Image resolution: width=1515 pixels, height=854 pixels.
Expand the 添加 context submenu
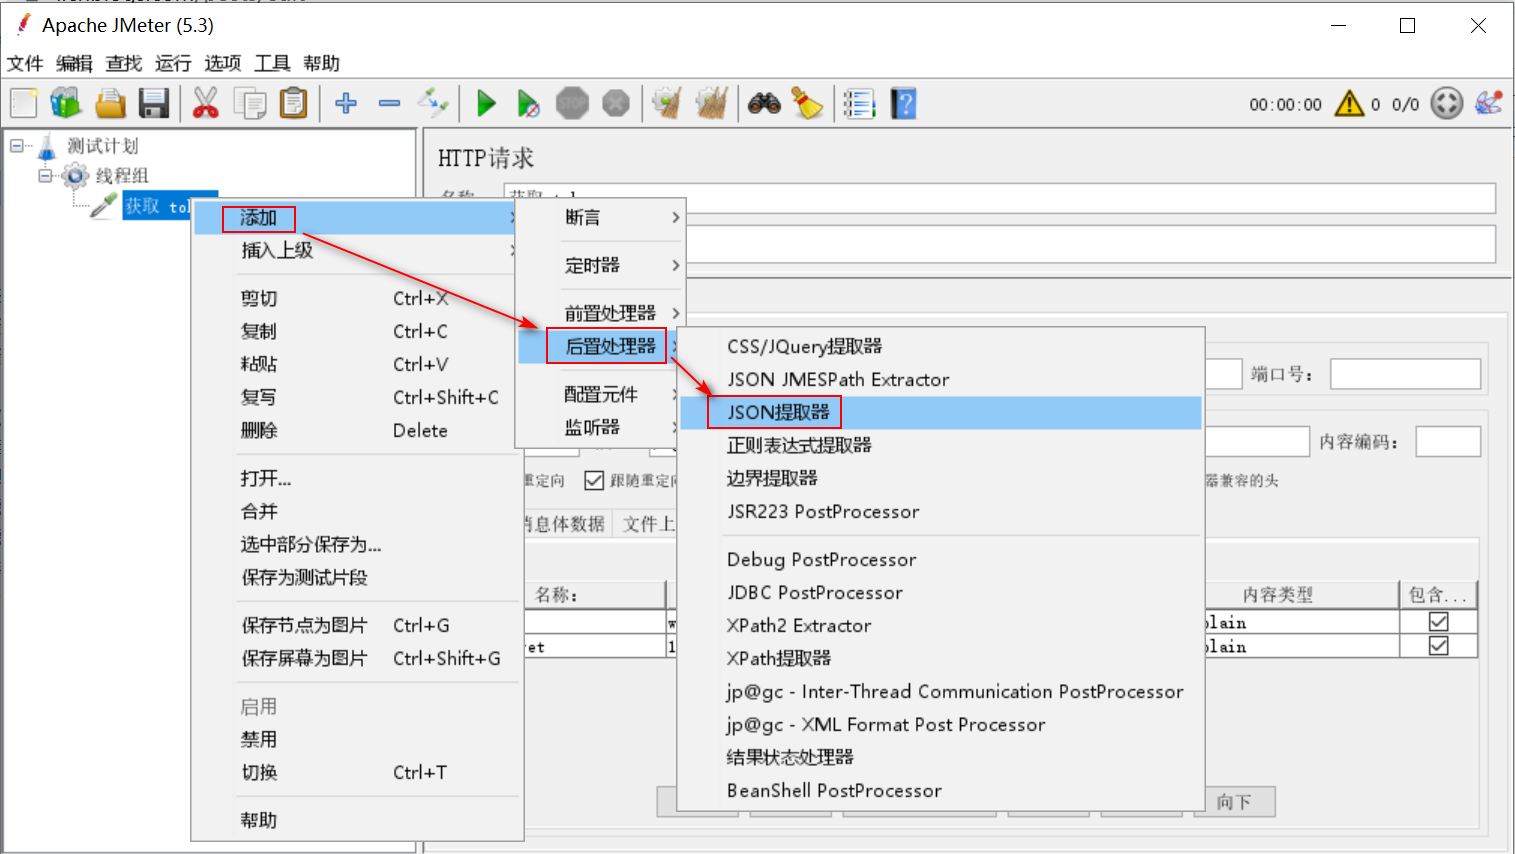(355, 218)
